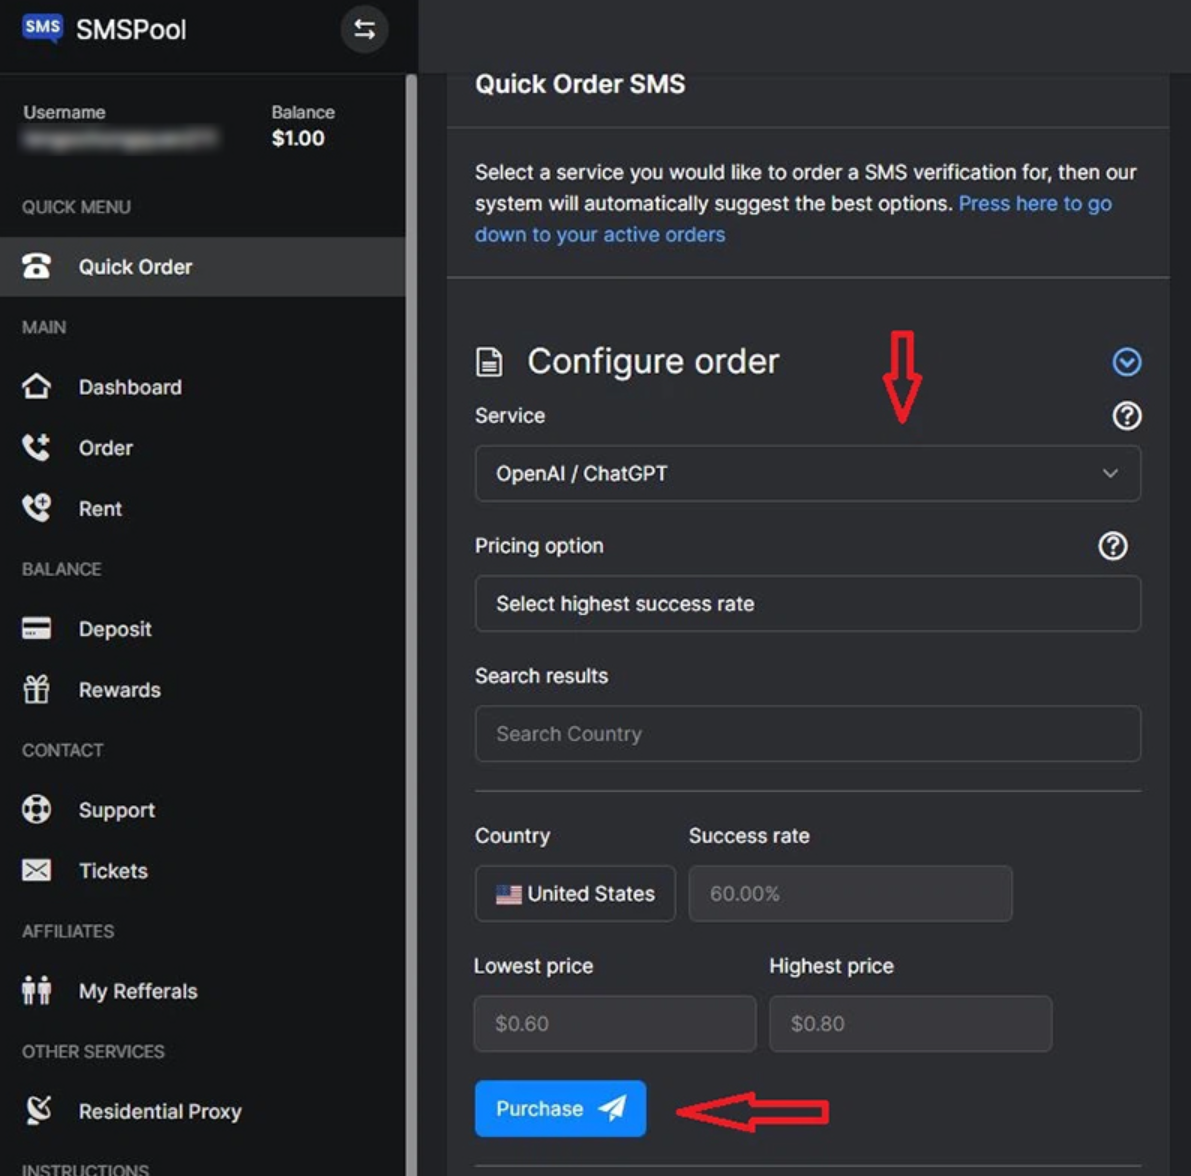Click the Dashboard house icon
The image size is (1191, 1176).
(x=36, y=387)
